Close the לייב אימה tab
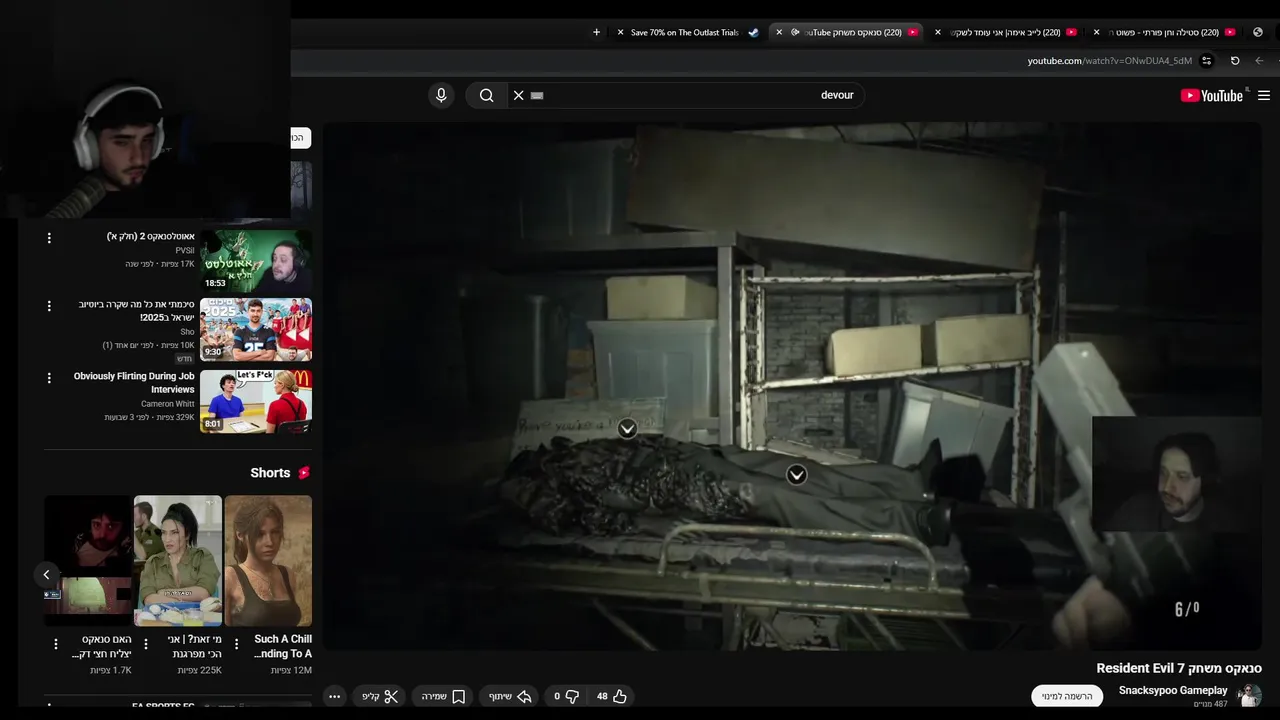 tap(937, 32)
